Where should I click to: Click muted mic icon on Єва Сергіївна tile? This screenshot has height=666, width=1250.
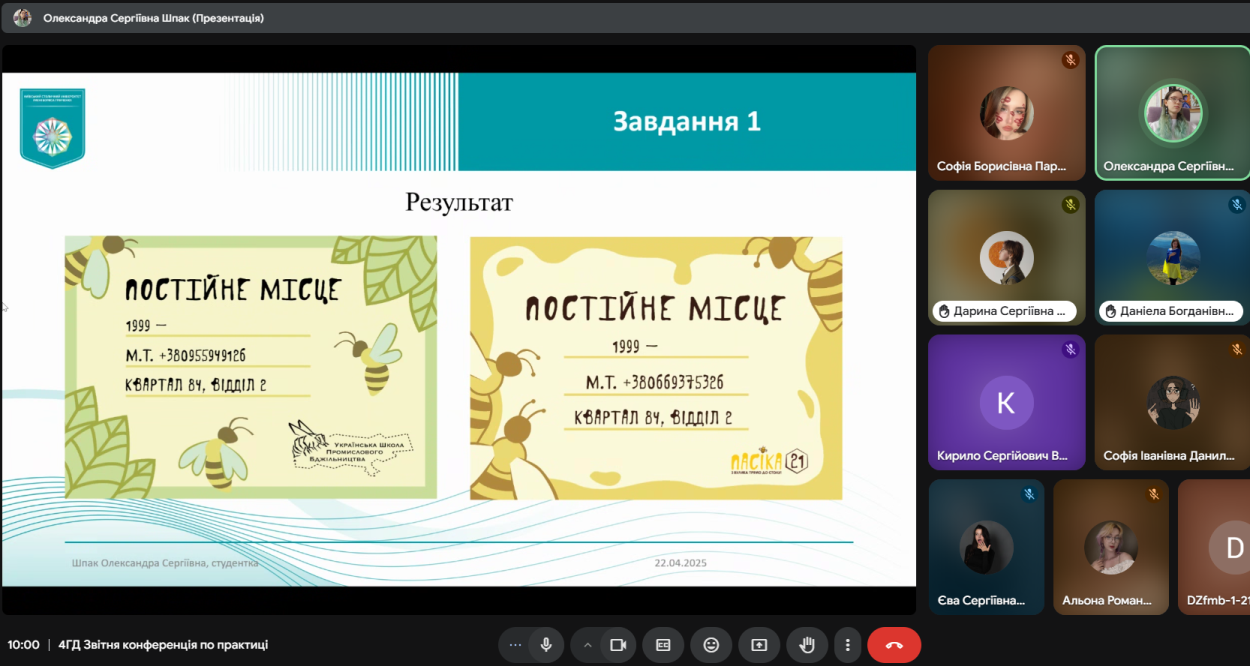point(1028,494)
